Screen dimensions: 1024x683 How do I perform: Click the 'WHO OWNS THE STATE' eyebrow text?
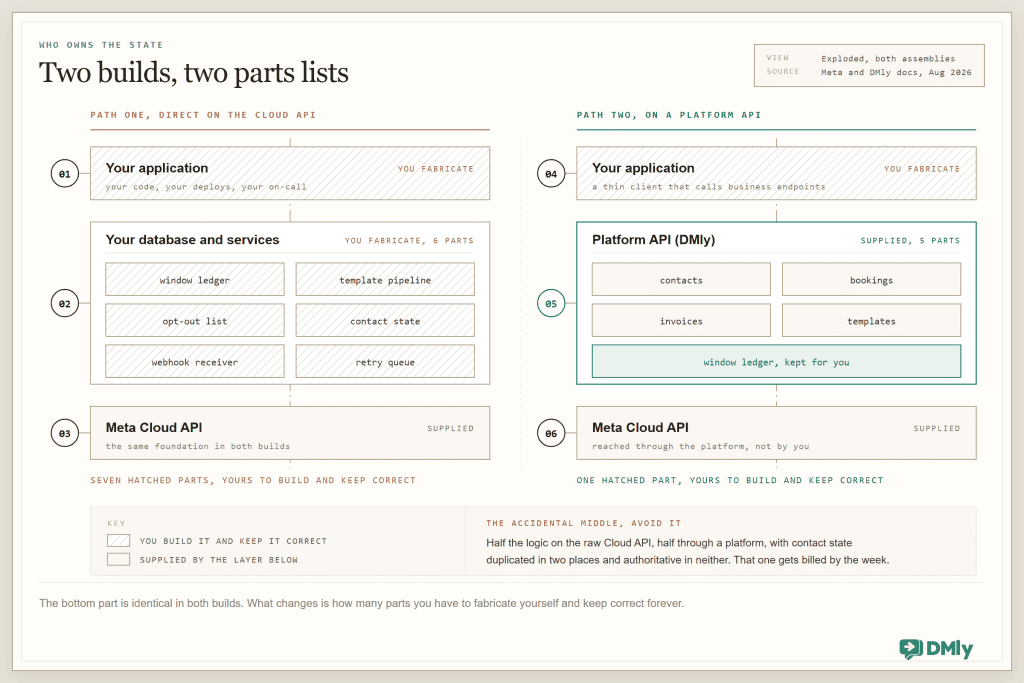(x=101, y=45)
